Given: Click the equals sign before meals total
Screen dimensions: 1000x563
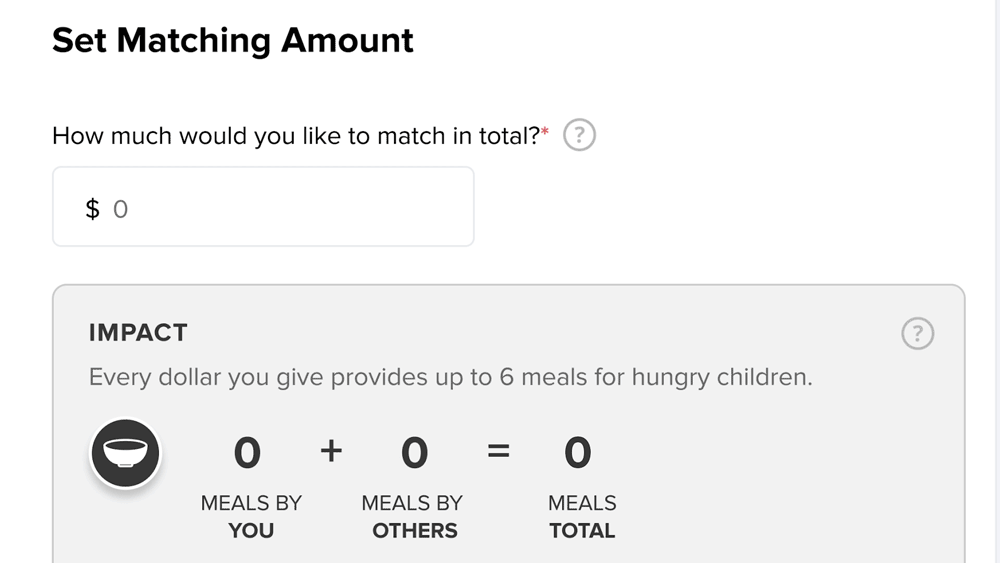Looking at the screenshot, I should tap(498, 451).
